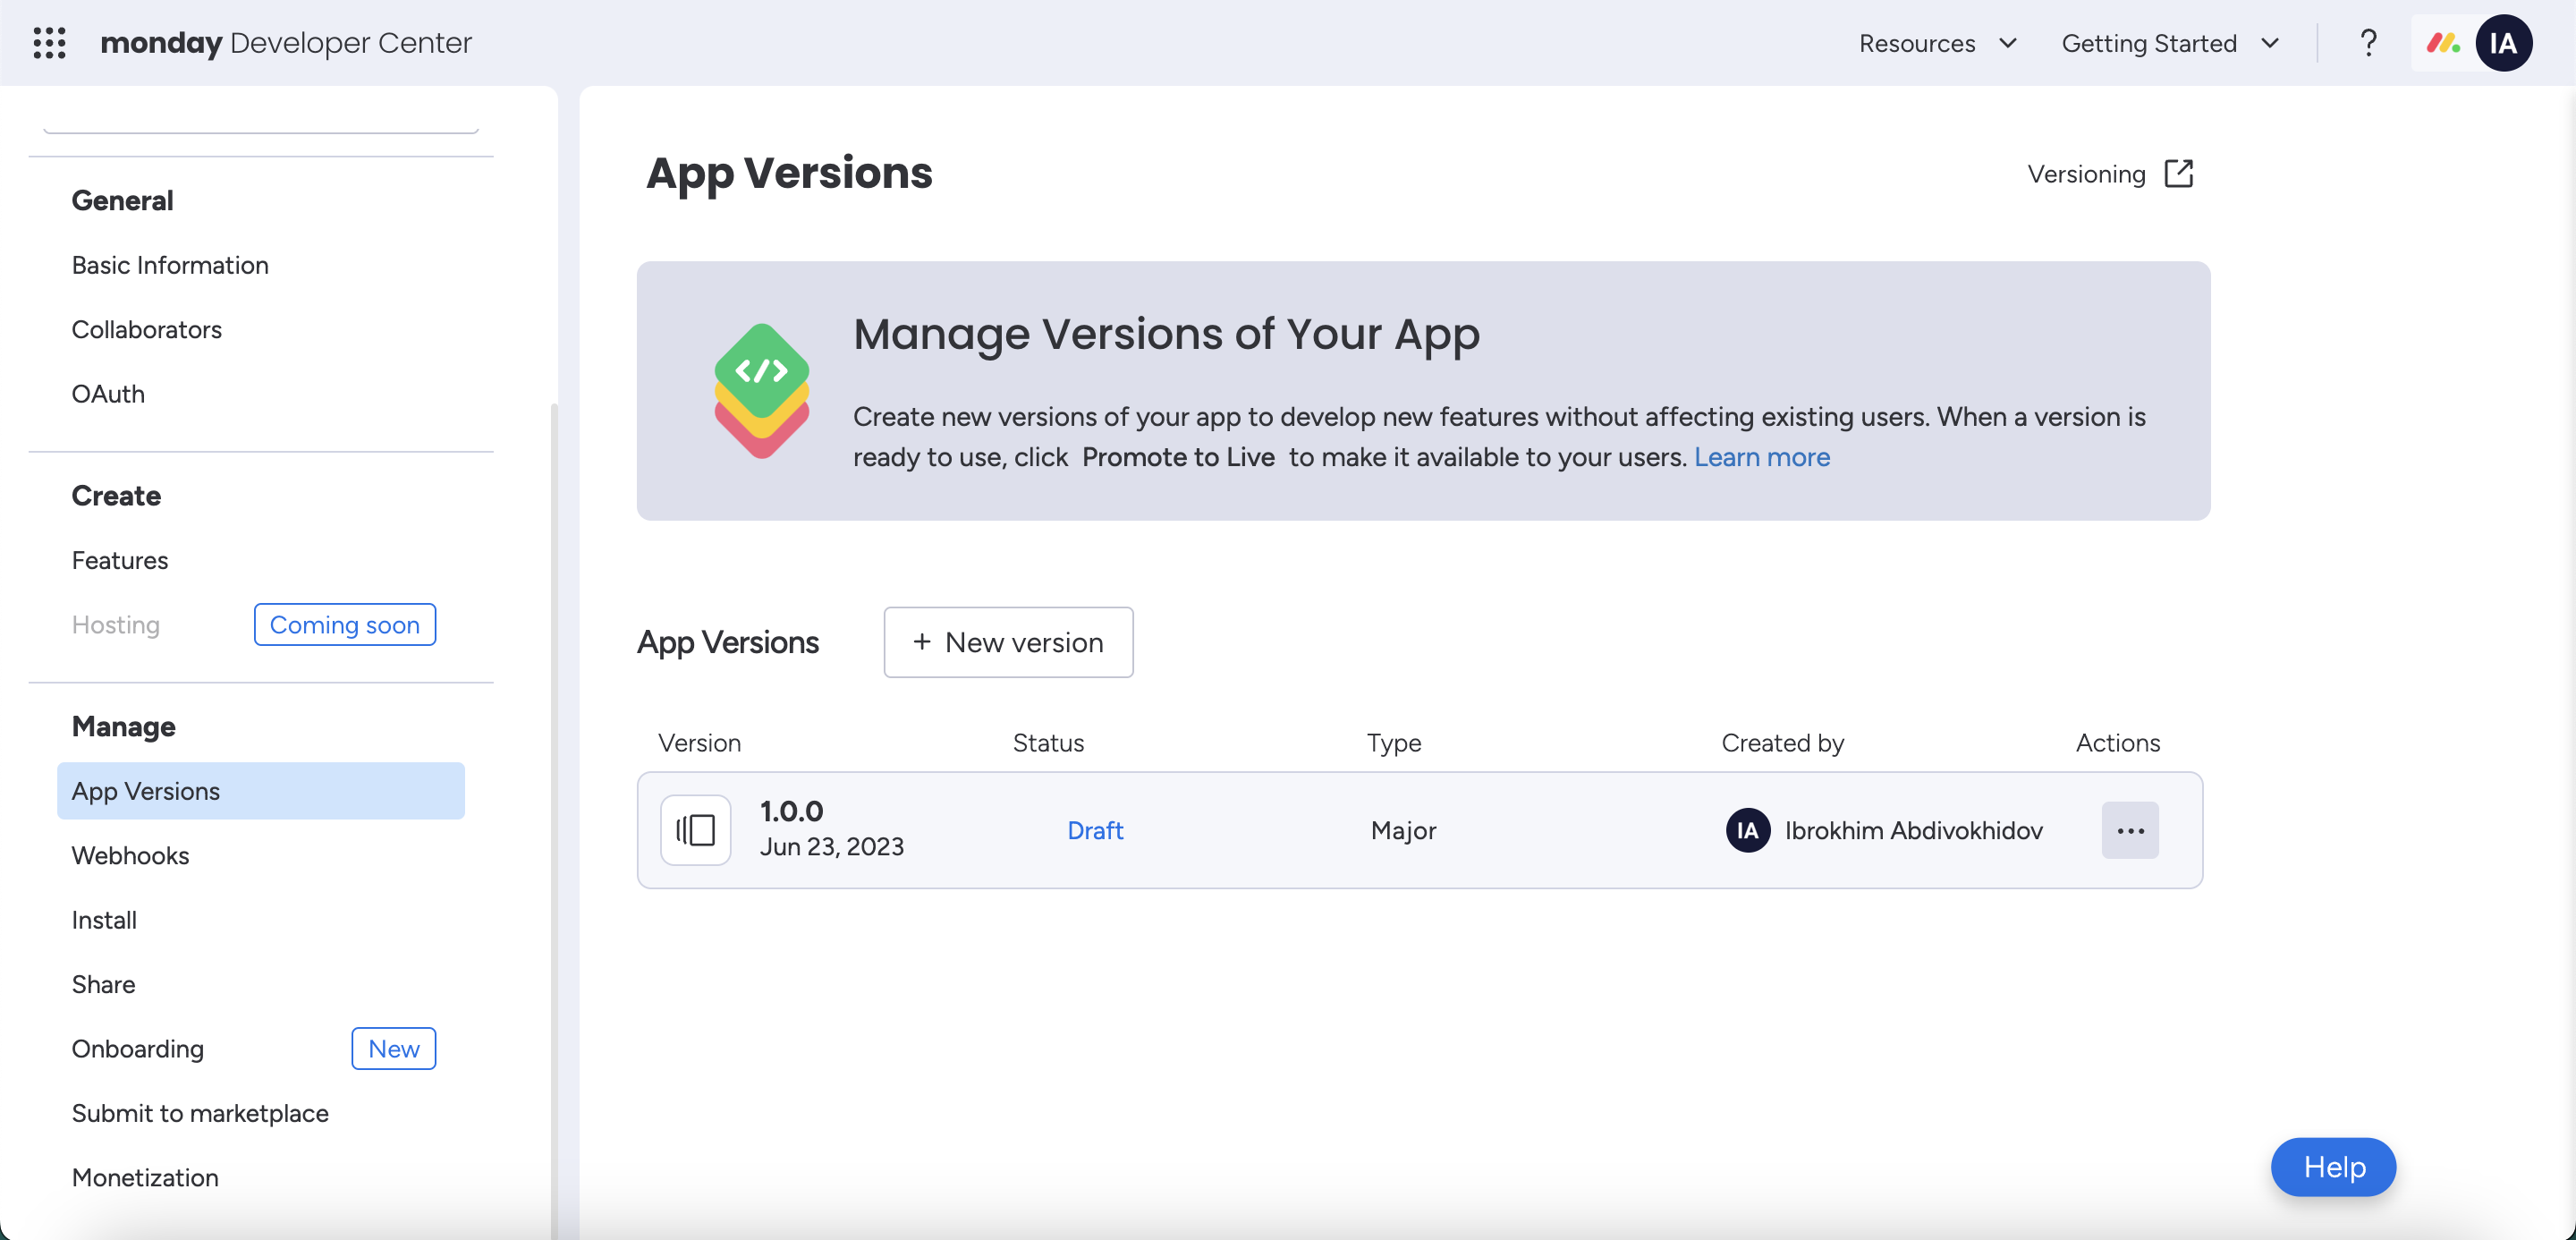Click the Draft status label
This screenshot has height=1240, width=2576.
(x=1095, y=830)
